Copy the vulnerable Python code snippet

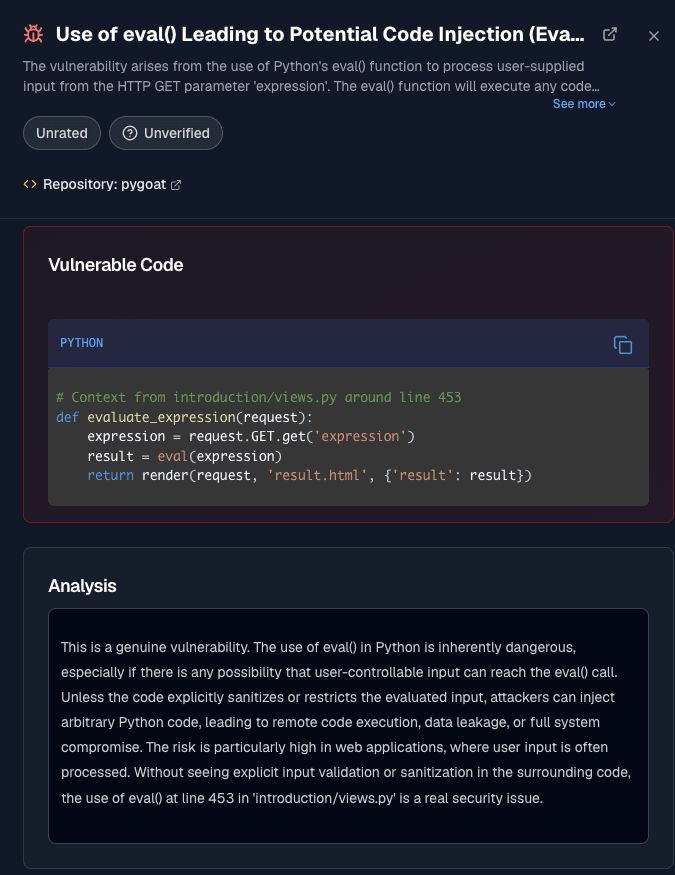(x=623, y=345)
